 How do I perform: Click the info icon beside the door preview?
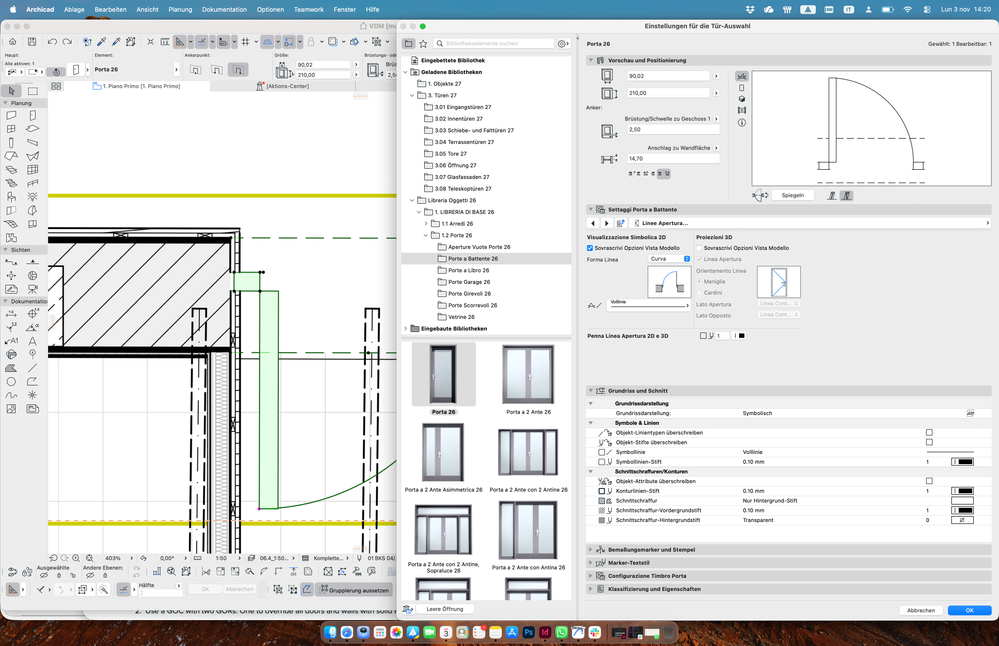[740, 123]
